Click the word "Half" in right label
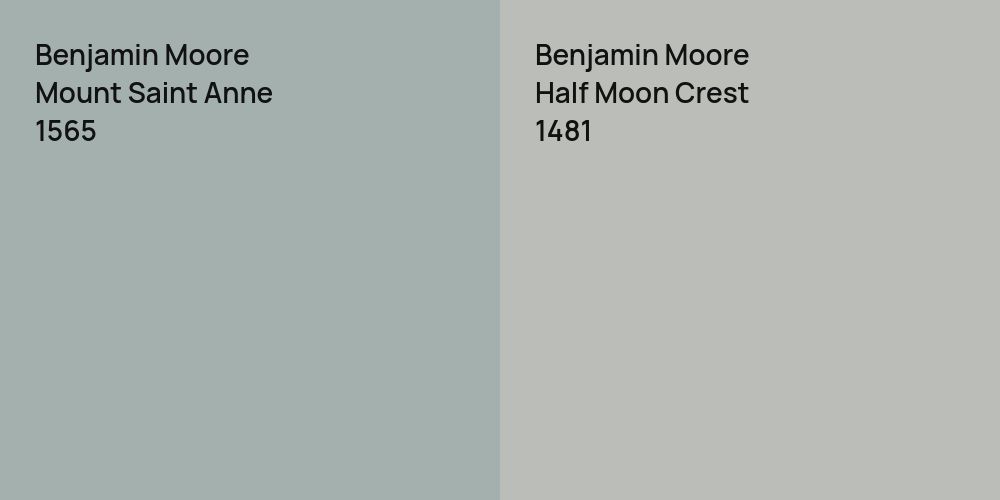This screenshot has height=500, width=1000. (x=557, y=93)
